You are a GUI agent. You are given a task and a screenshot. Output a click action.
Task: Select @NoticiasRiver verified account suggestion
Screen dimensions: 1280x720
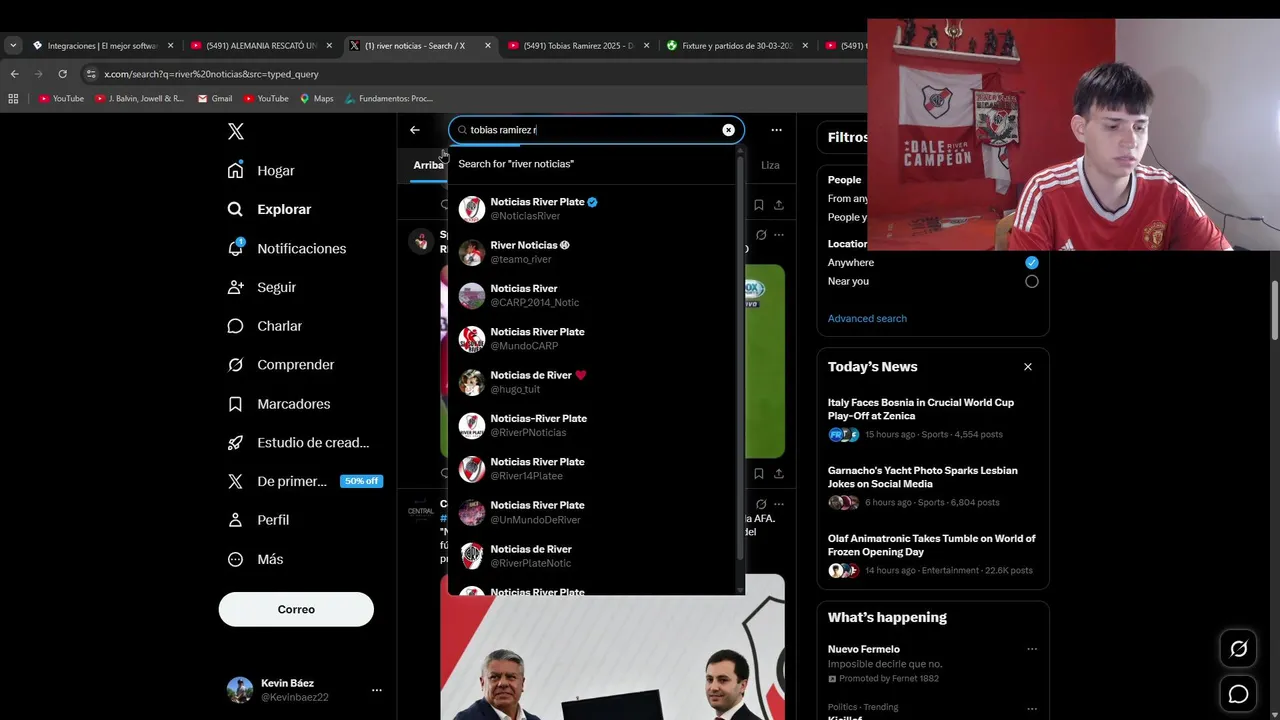592,209
